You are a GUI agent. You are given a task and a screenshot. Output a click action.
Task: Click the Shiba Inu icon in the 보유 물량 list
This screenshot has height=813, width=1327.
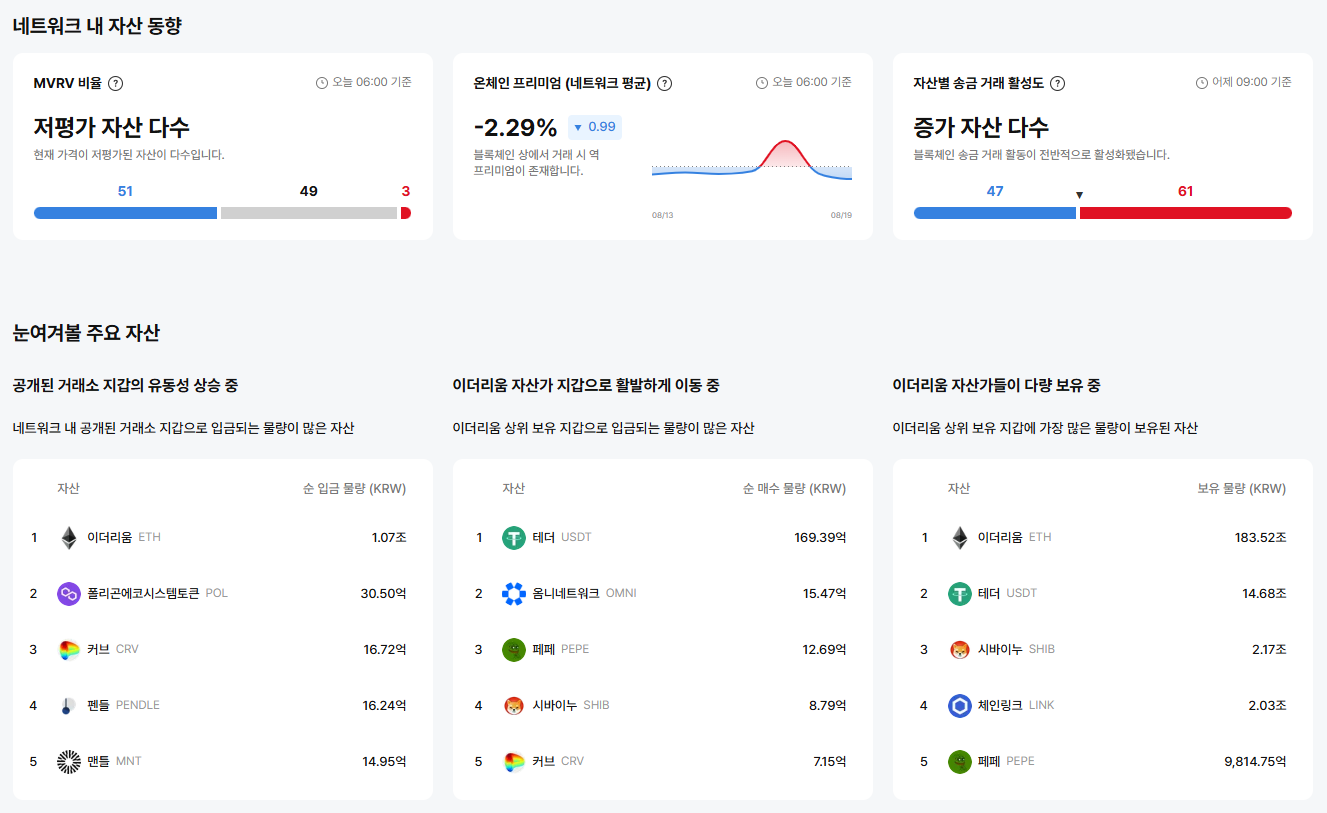tap(960, 650)
